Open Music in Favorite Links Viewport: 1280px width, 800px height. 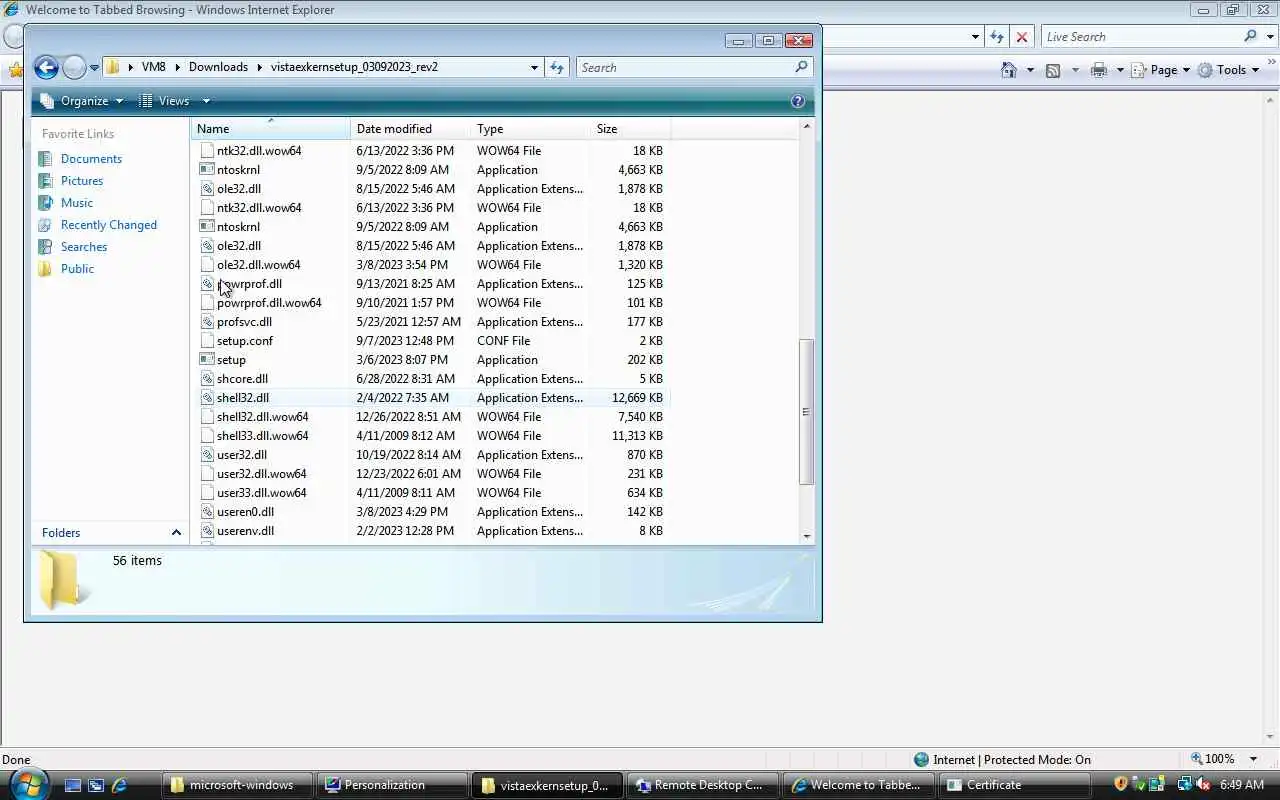tap(77, 203)
